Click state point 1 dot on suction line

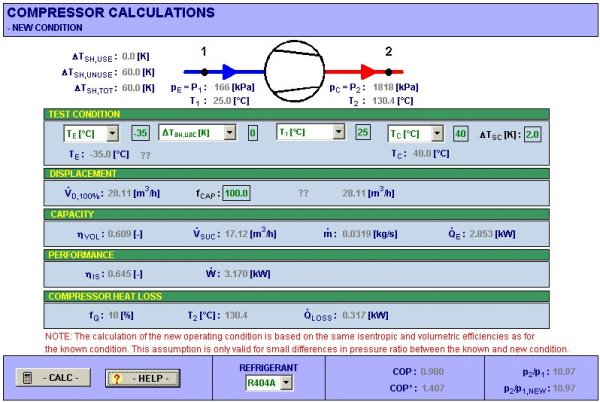coord(204,72)
